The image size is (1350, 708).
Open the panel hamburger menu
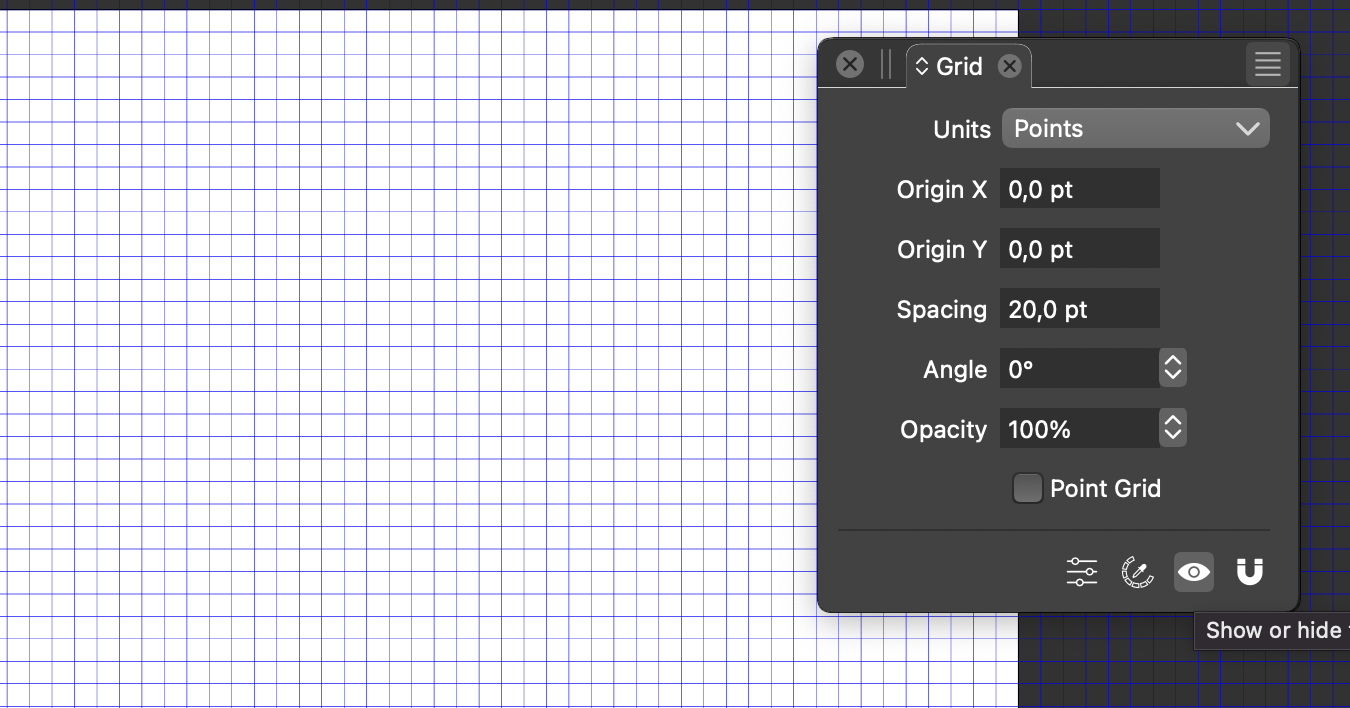pos(1267,66)
